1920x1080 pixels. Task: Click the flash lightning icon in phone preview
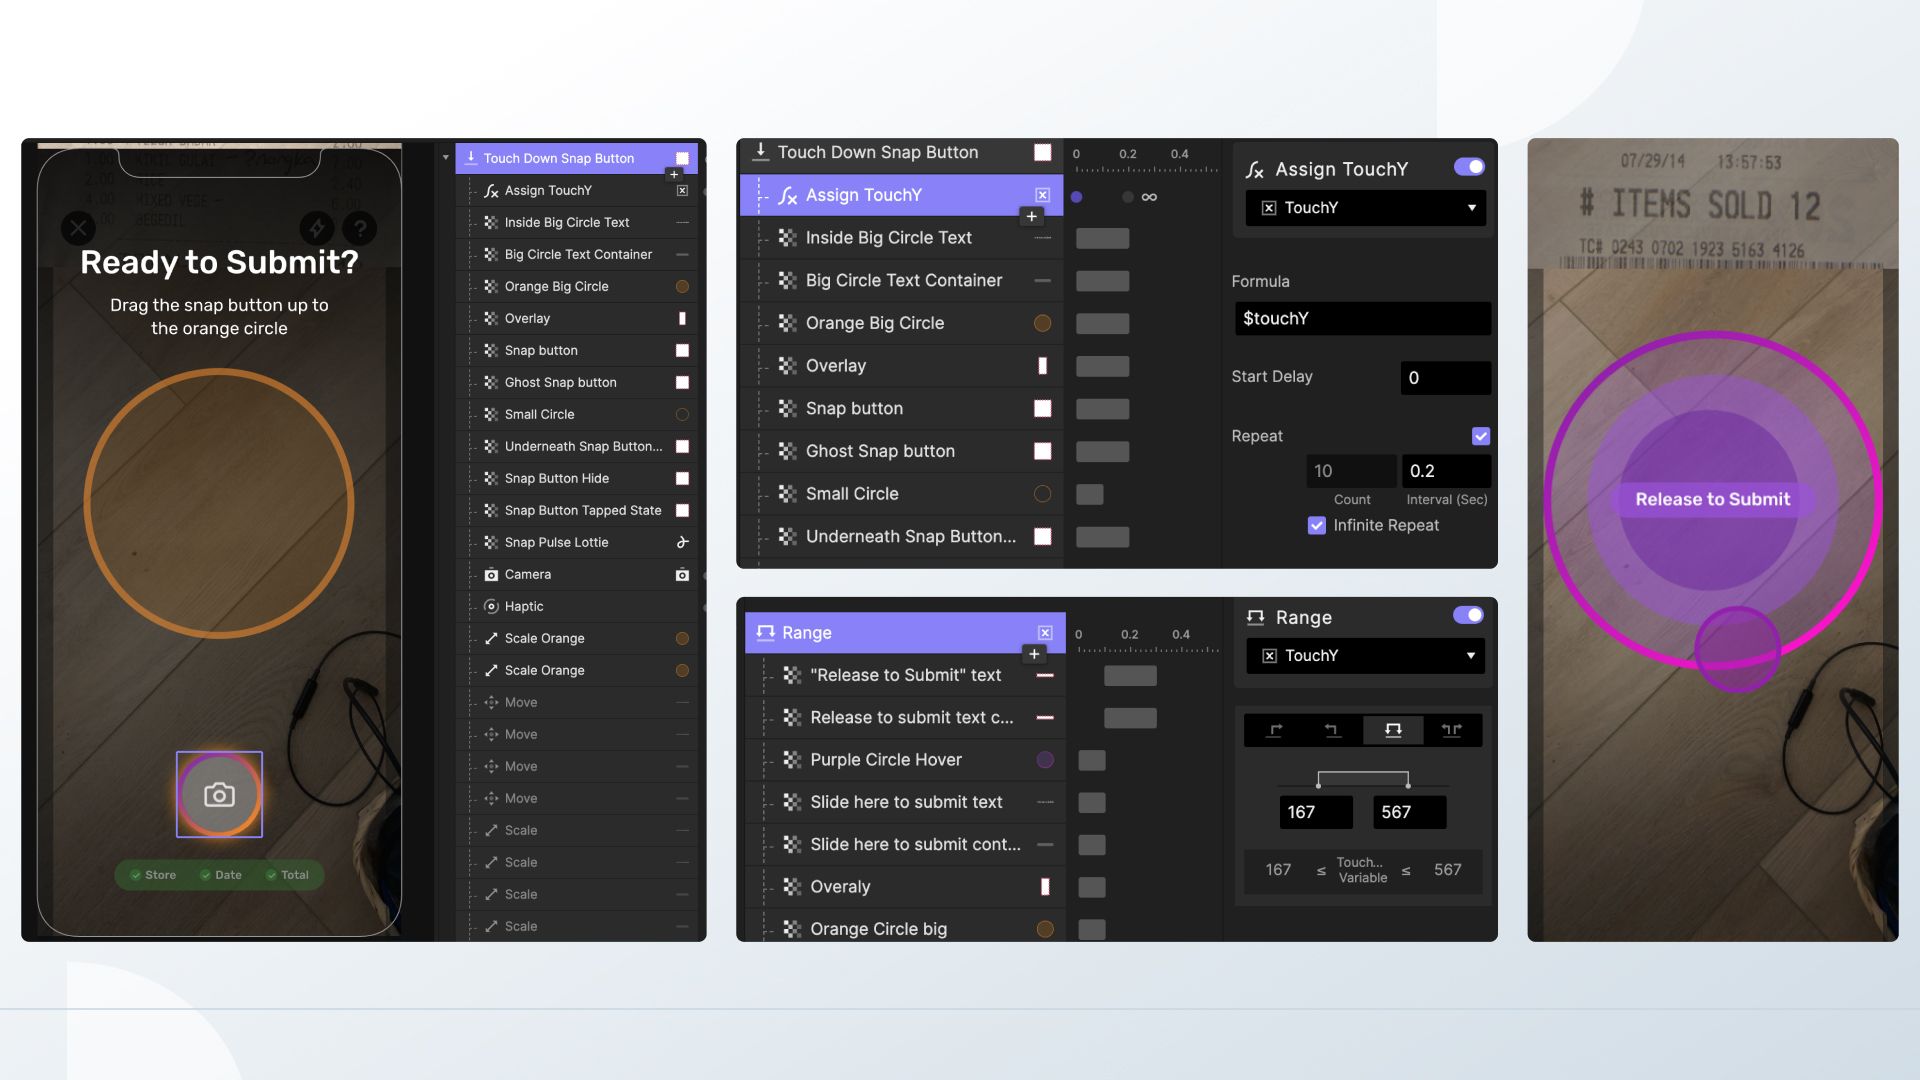(x=317, y=228)
